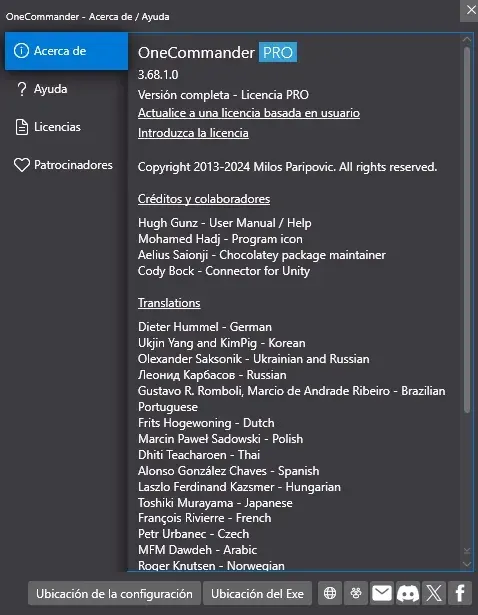Open the website globe icon
The width and height of the screenshot is (478, 615).
(x=330, y=593)
